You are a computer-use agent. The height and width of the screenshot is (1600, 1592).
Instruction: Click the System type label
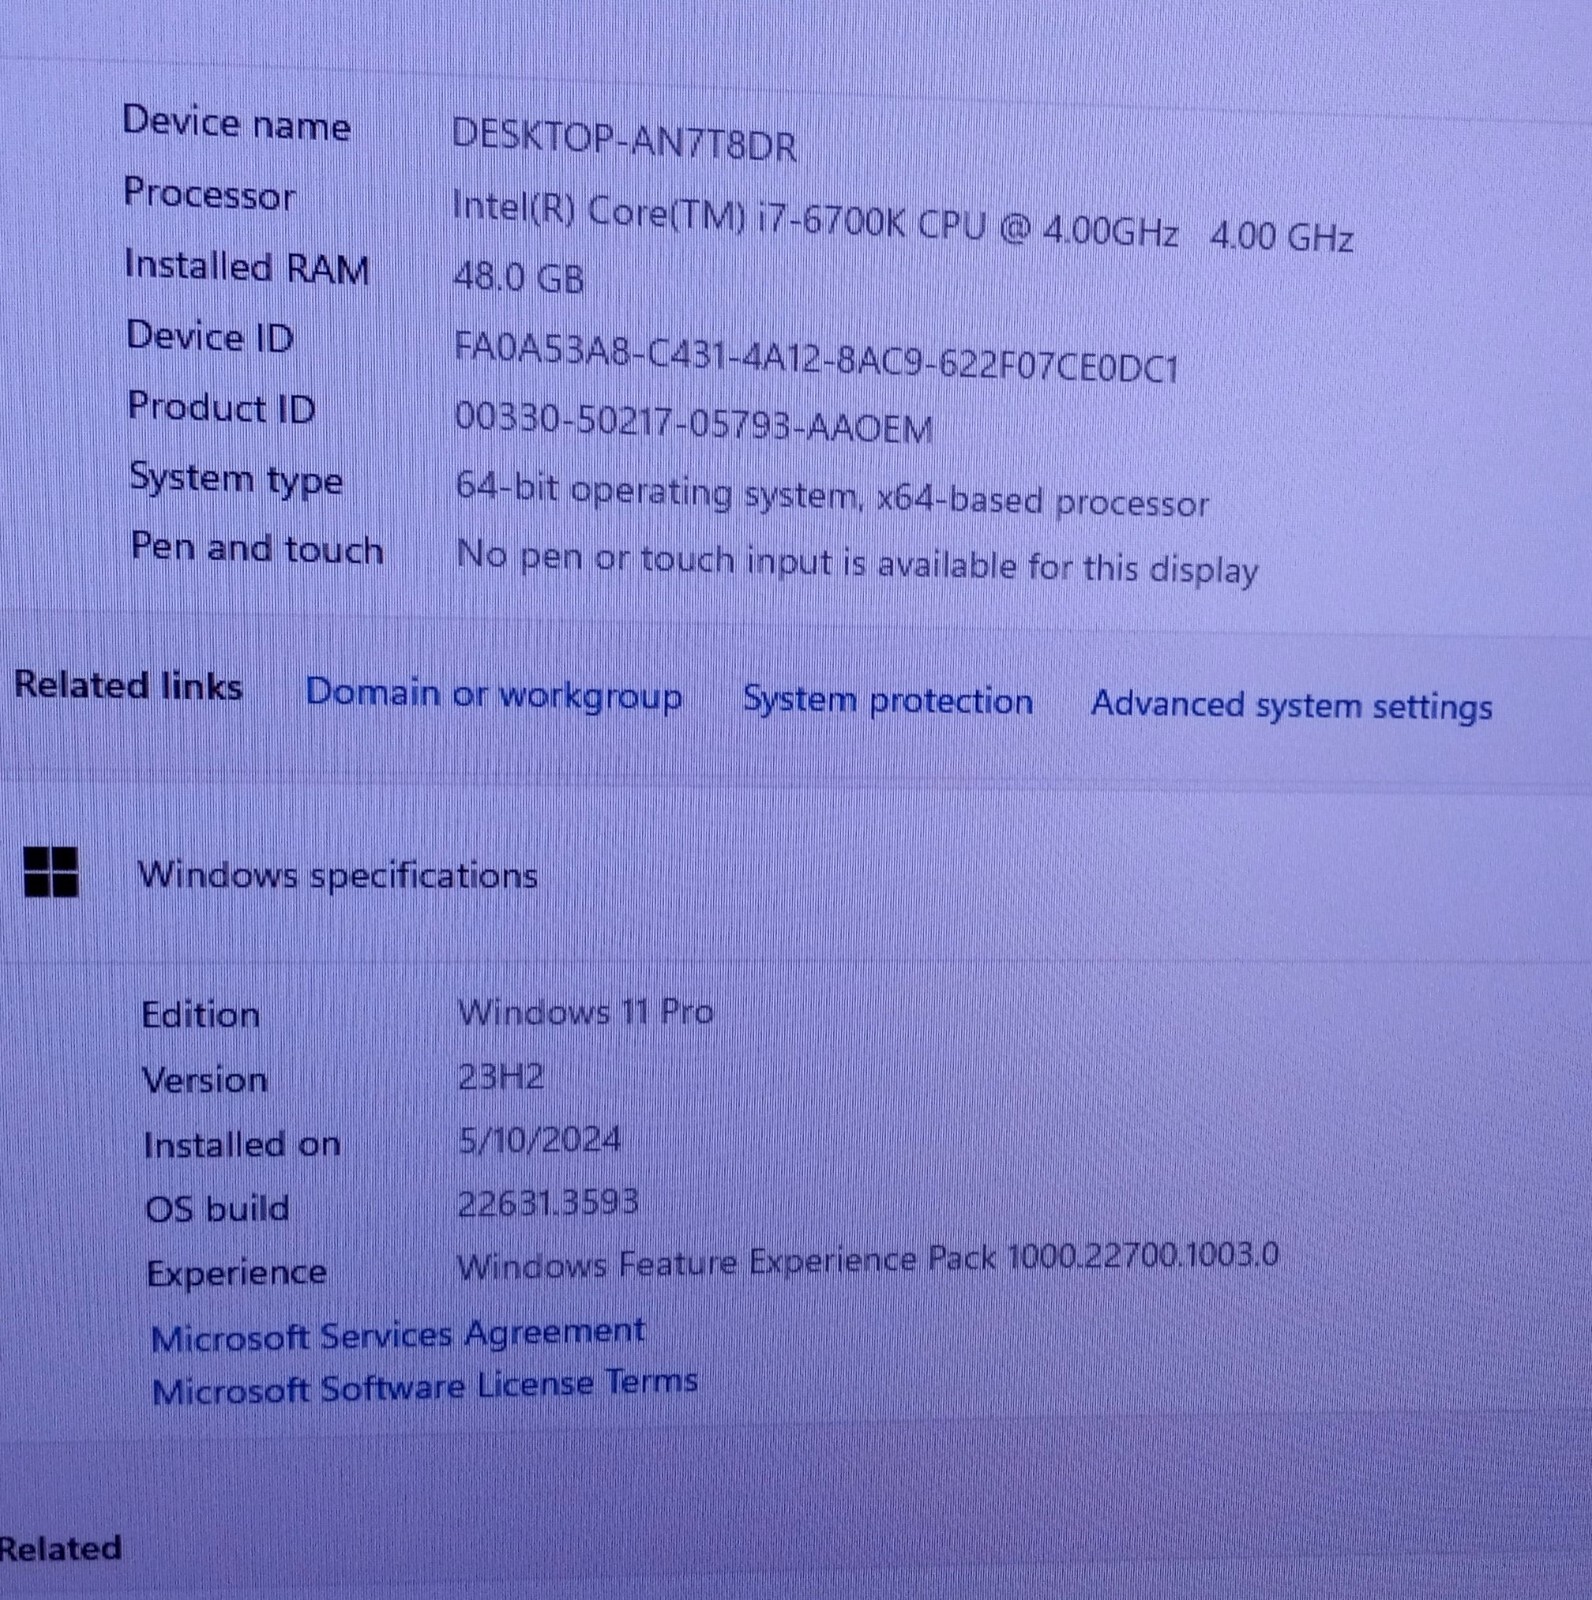pos(237,479)
